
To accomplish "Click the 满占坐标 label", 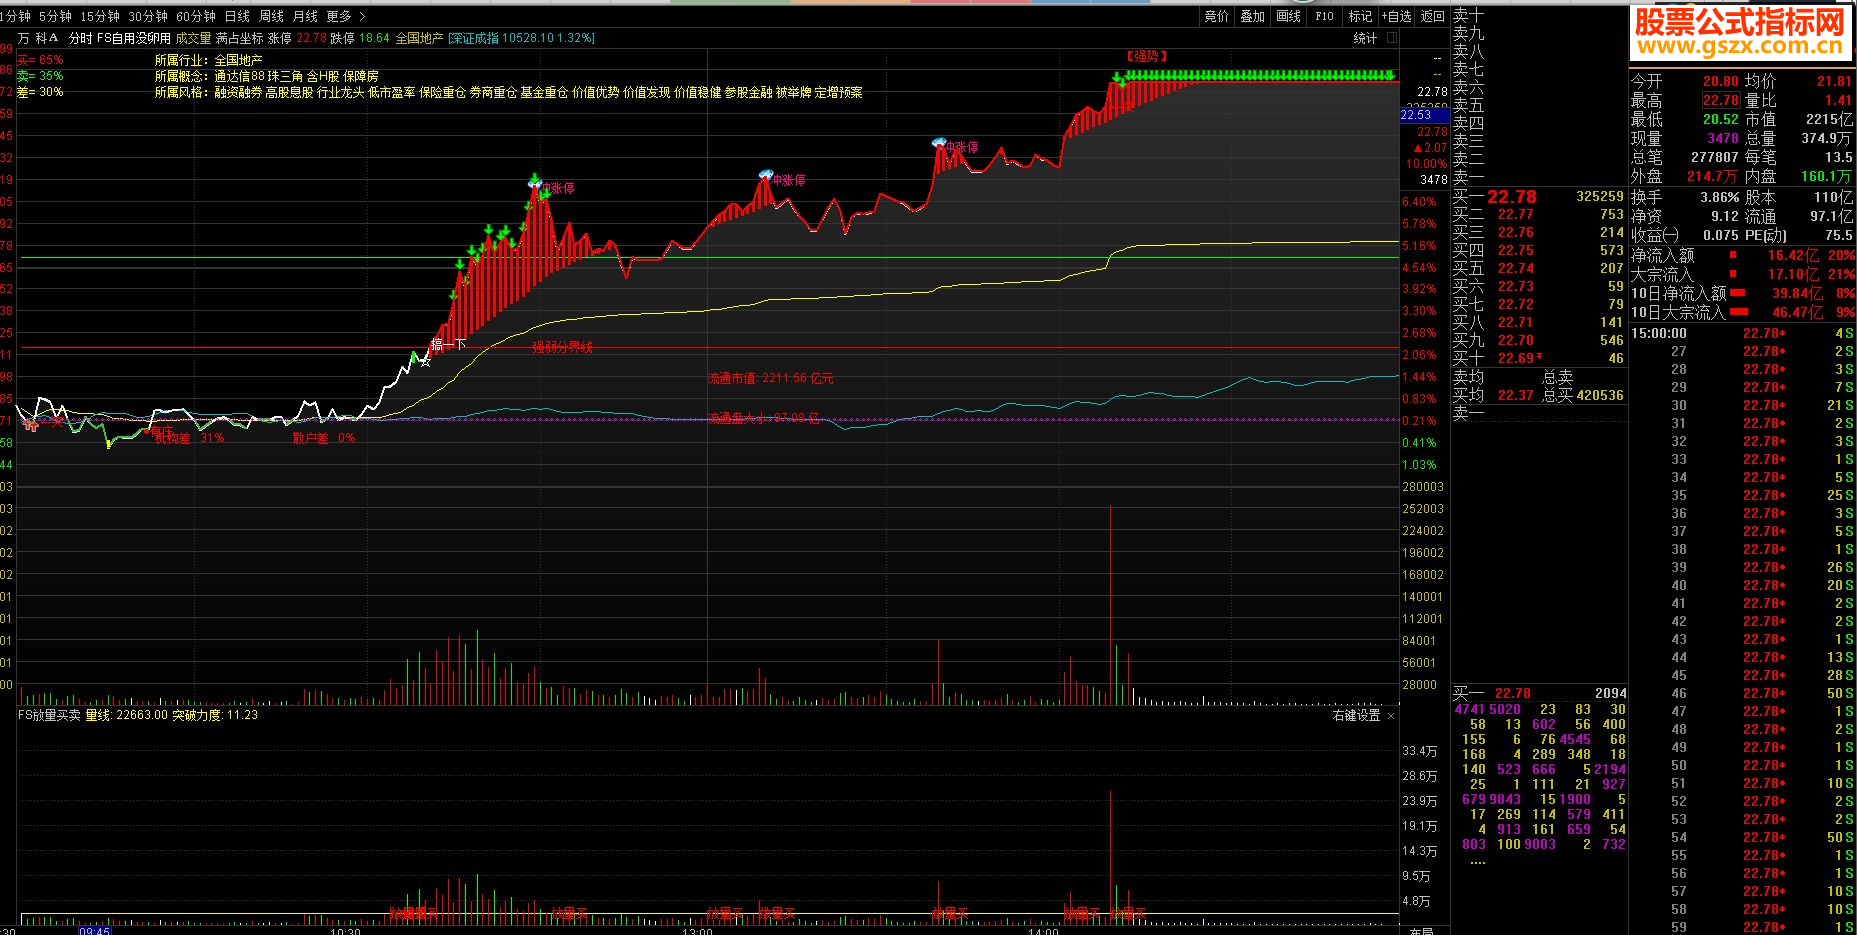I will pyautogui.click(x=240, y=38).
